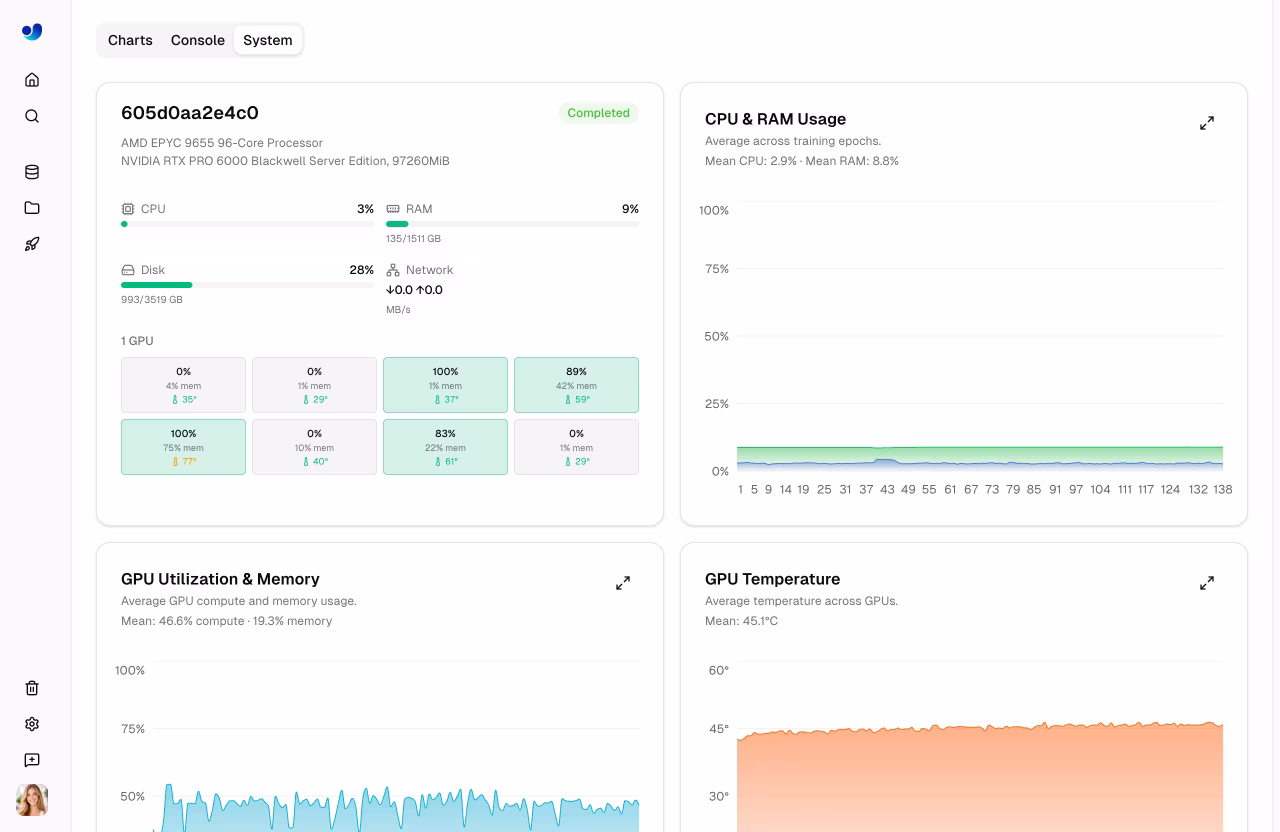Open Search from the sidebar

[x=32, y=116]
